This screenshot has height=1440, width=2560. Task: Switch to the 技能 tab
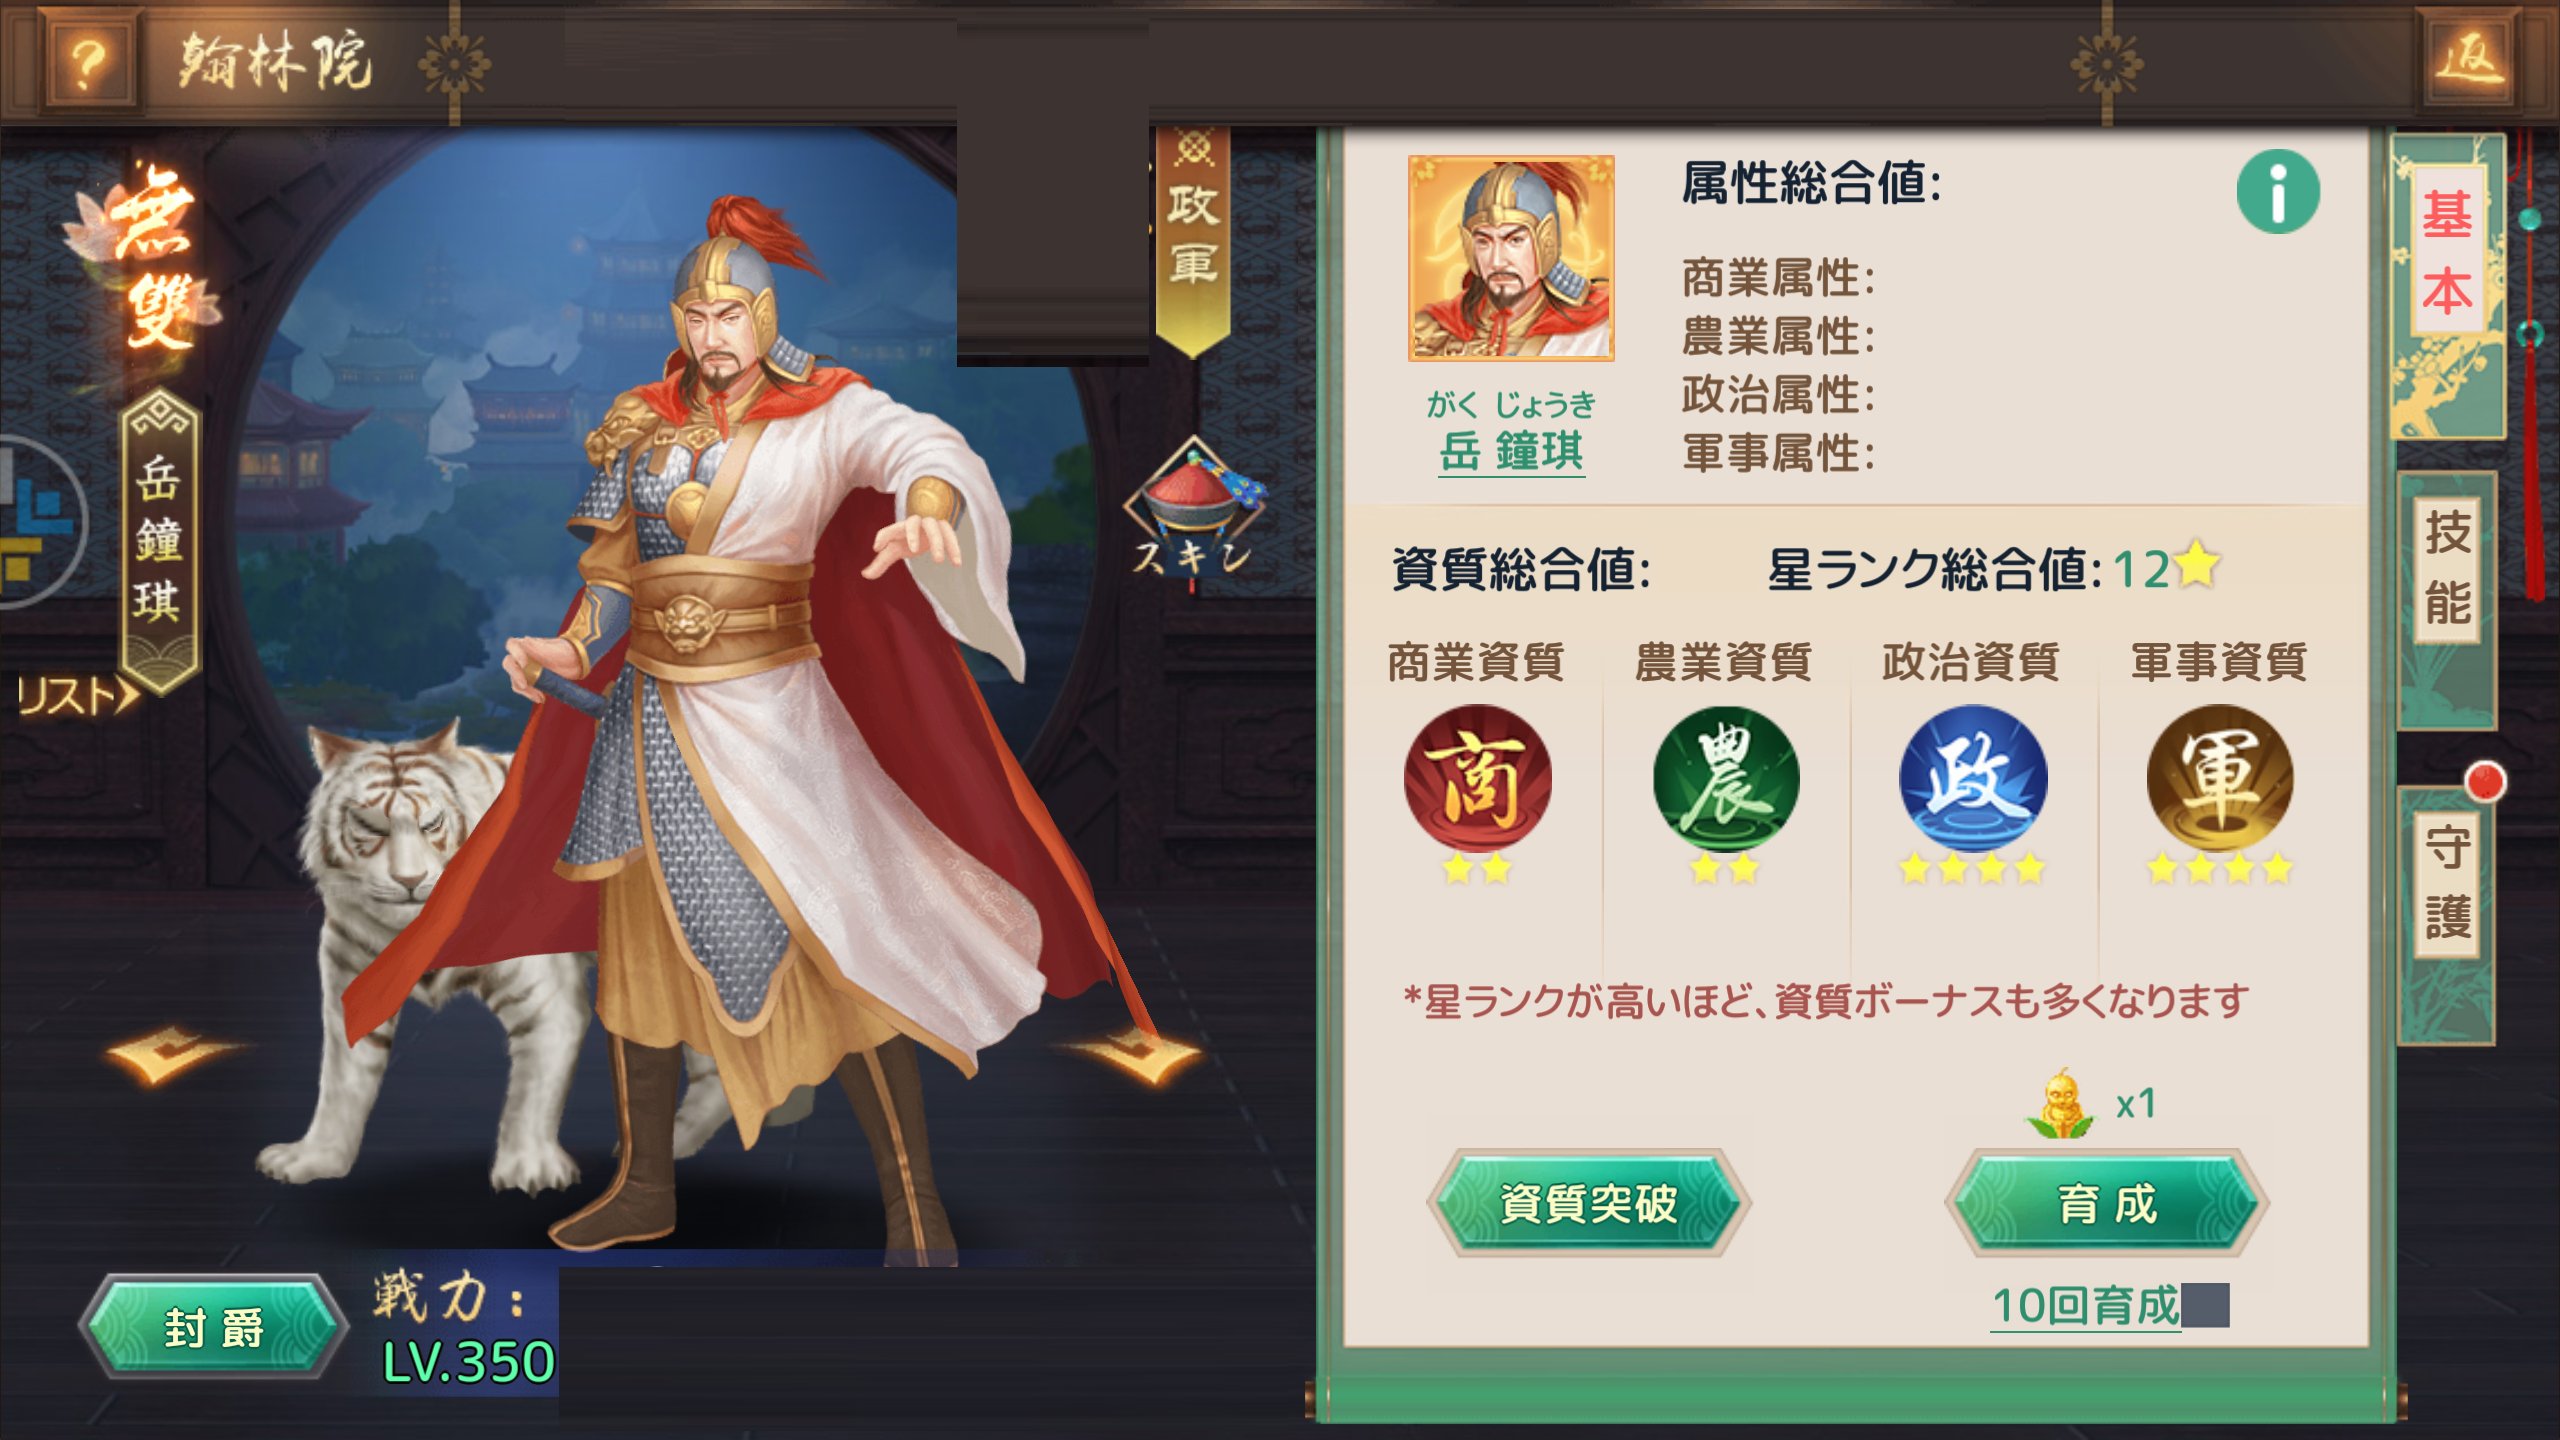[2446, 567]
